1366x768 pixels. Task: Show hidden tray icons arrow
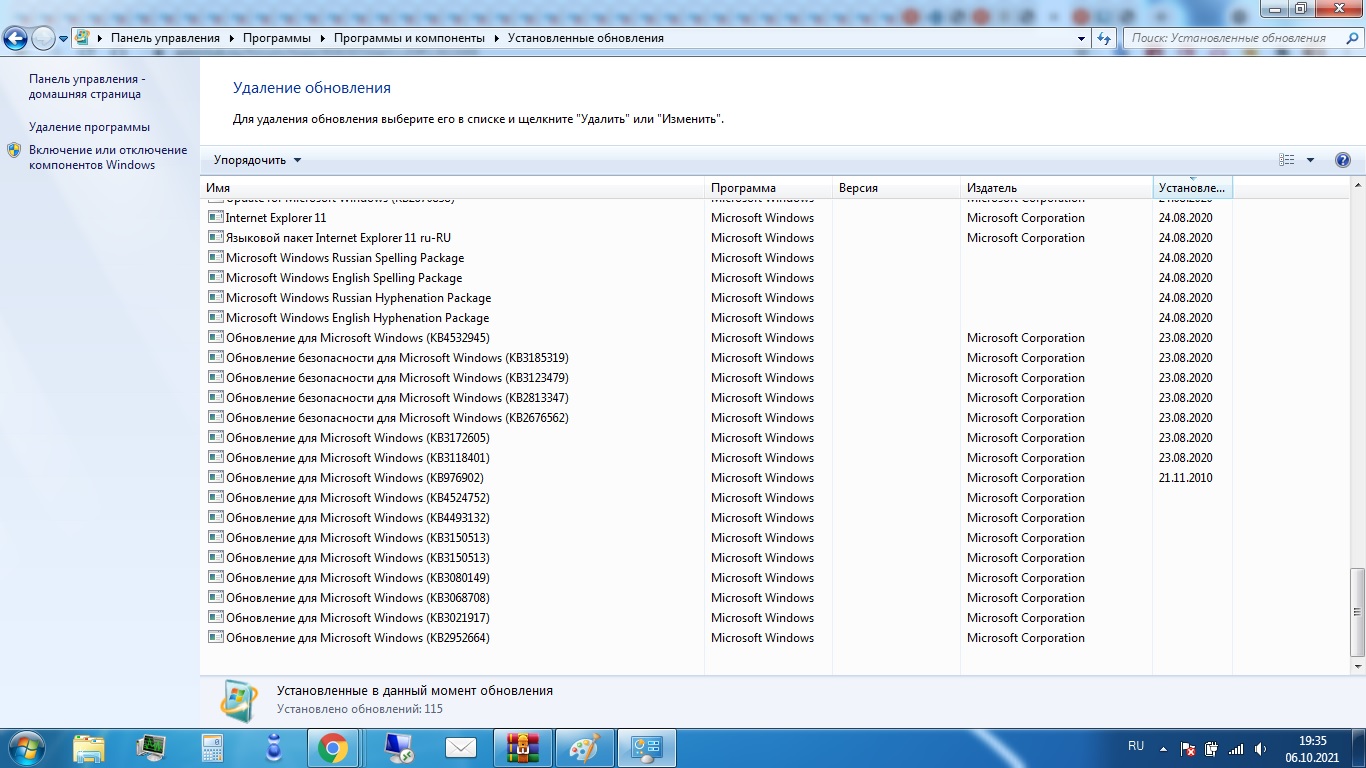[x=1163, y=748]
